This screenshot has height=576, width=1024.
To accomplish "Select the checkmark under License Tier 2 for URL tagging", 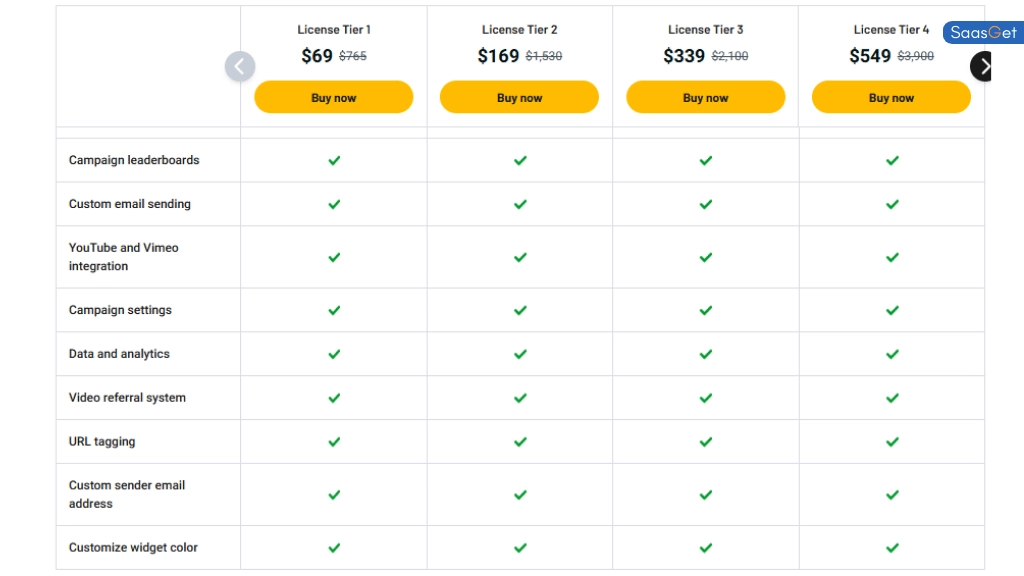I will click(x=519, y=441).
